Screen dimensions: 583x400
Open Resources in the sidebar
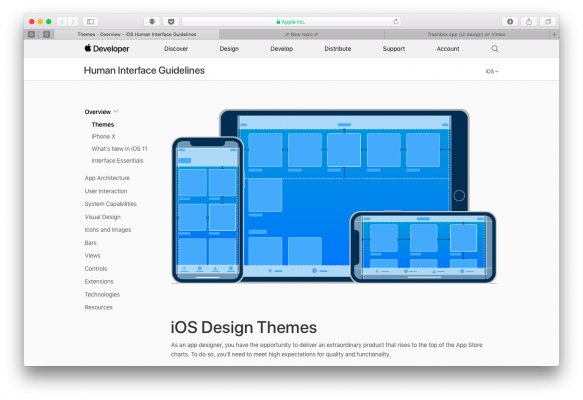(99, 307)
